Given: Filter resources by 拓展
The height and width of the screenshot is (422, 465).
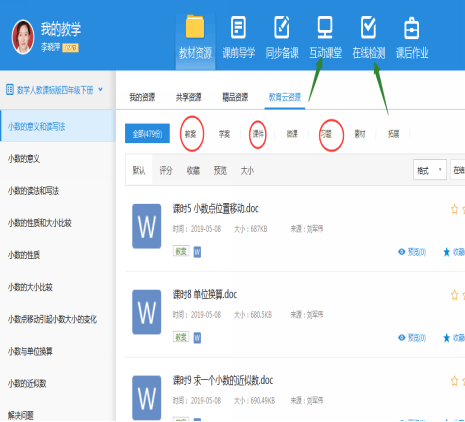Looking at the screenshot, I should pos(394,134).
